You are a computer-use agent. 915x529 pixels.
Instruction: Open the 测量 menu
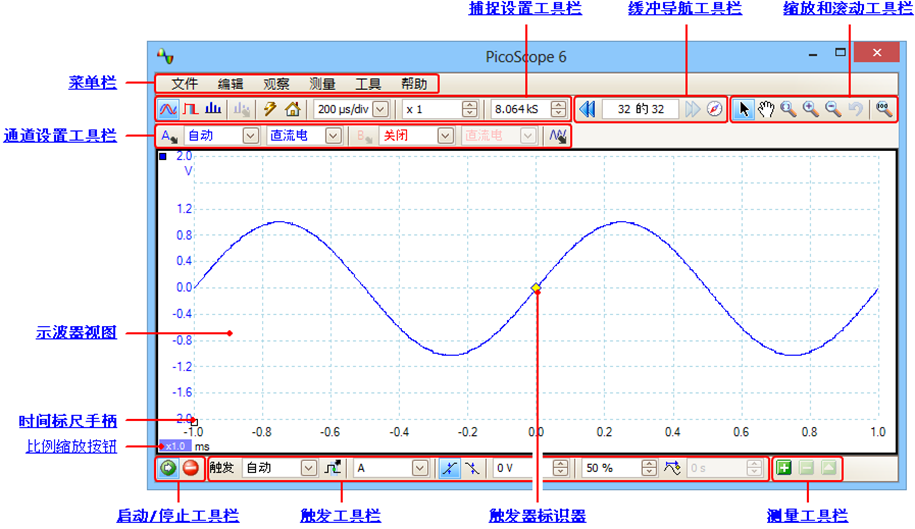(x=322, y=84)
